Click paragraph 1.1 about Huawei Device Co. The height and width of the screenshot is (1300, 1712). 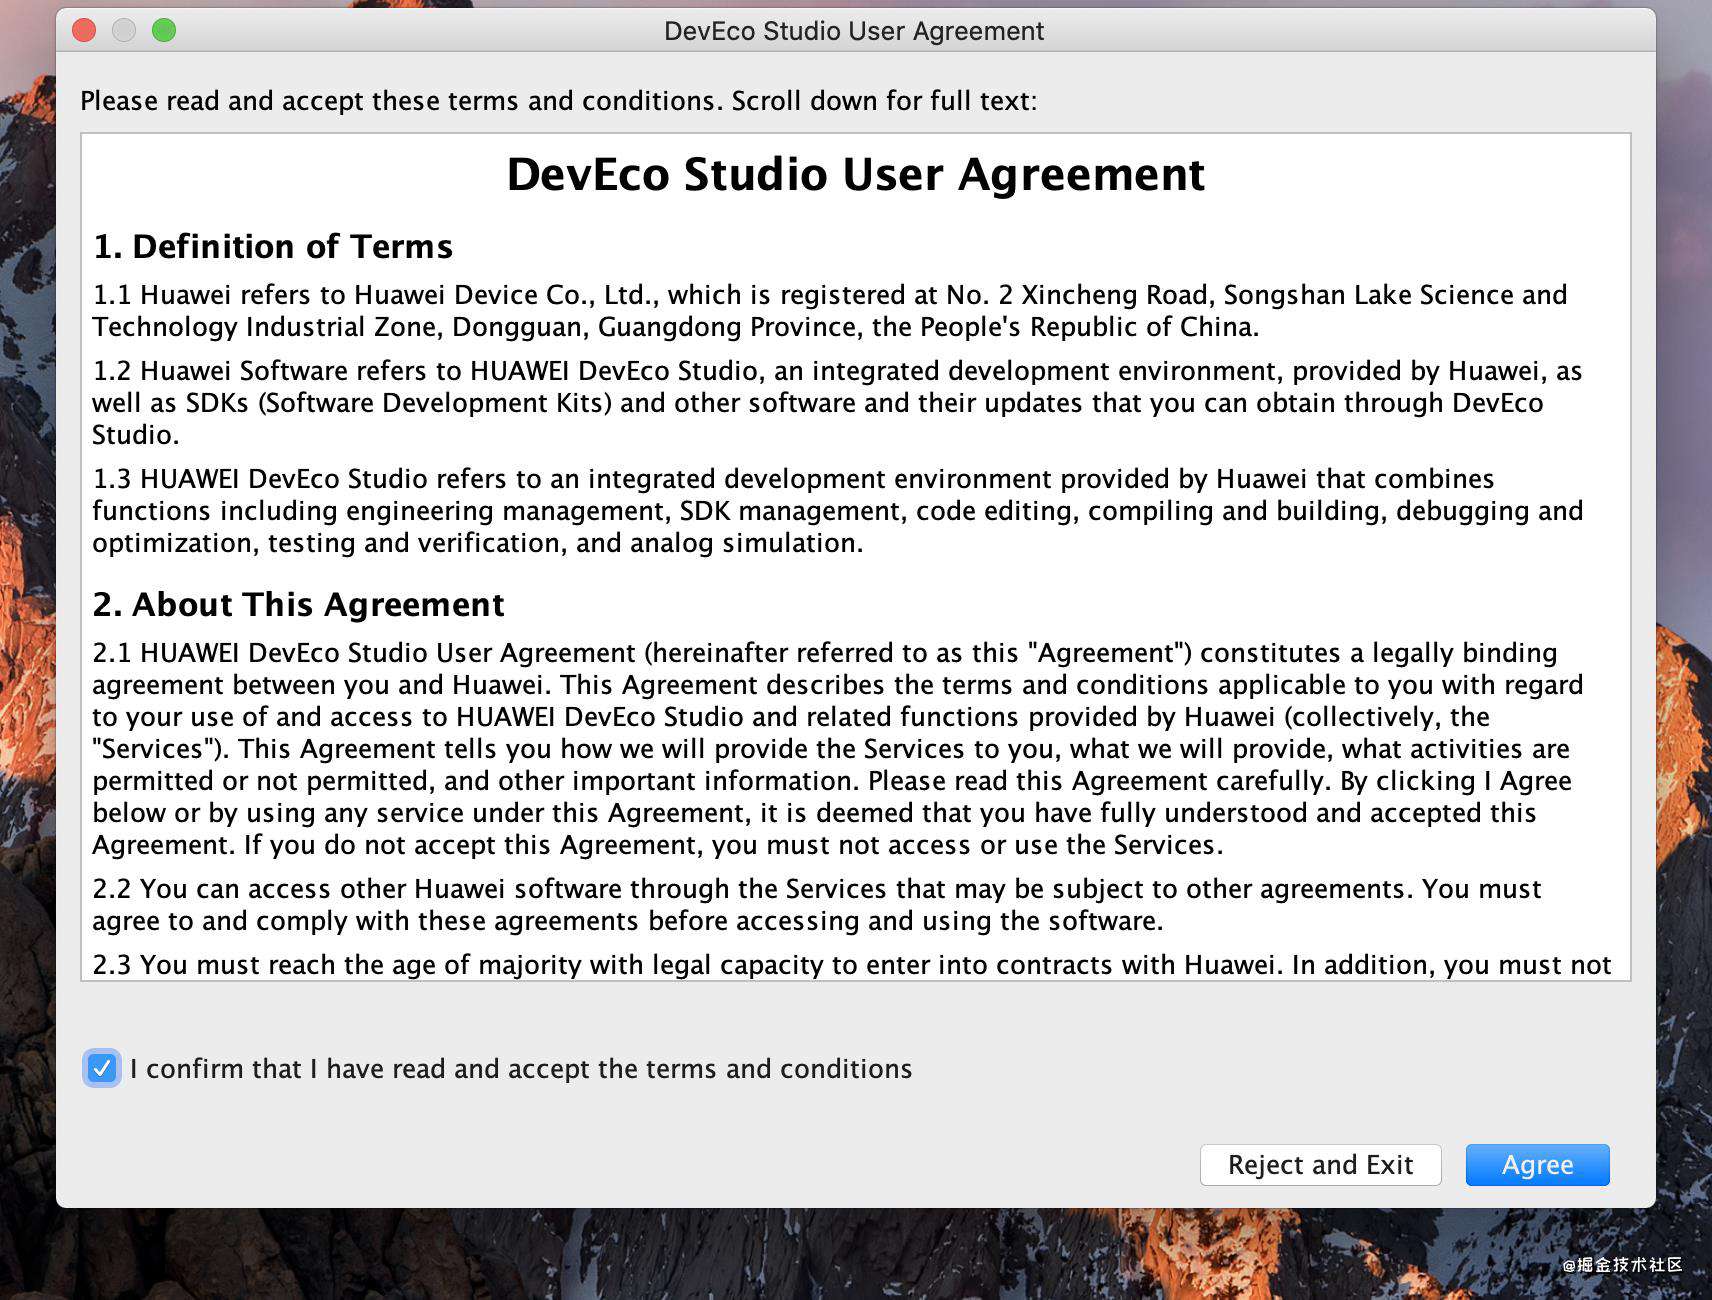pyautogui.click(x=830, y=311)
